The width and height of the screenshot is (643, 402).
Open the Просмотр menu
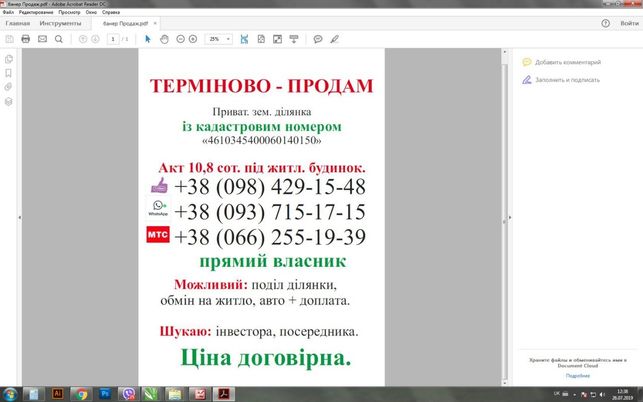(69, 12)
